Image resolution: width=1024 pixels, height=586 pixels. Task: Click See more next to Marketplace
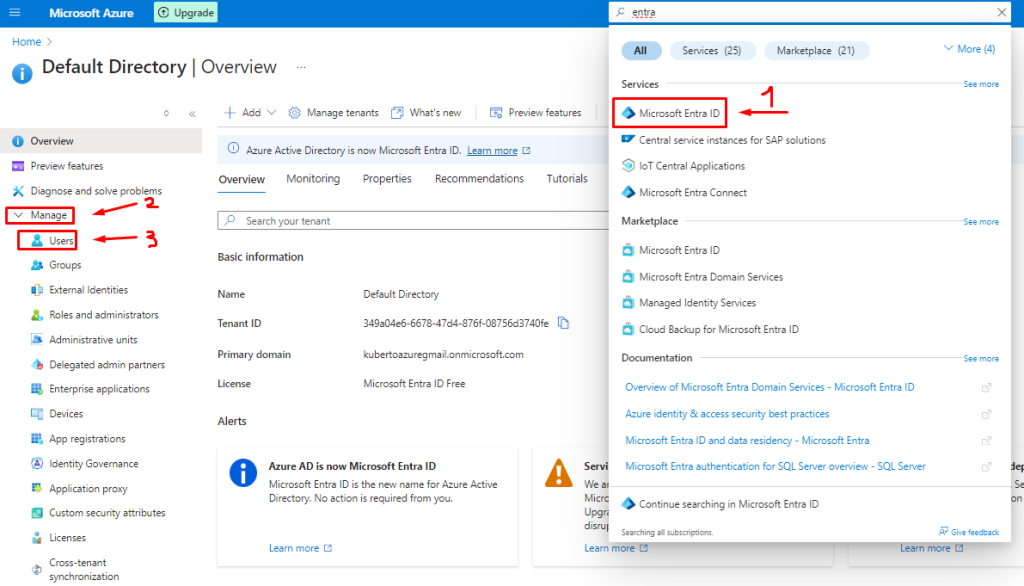pos(981,222)
